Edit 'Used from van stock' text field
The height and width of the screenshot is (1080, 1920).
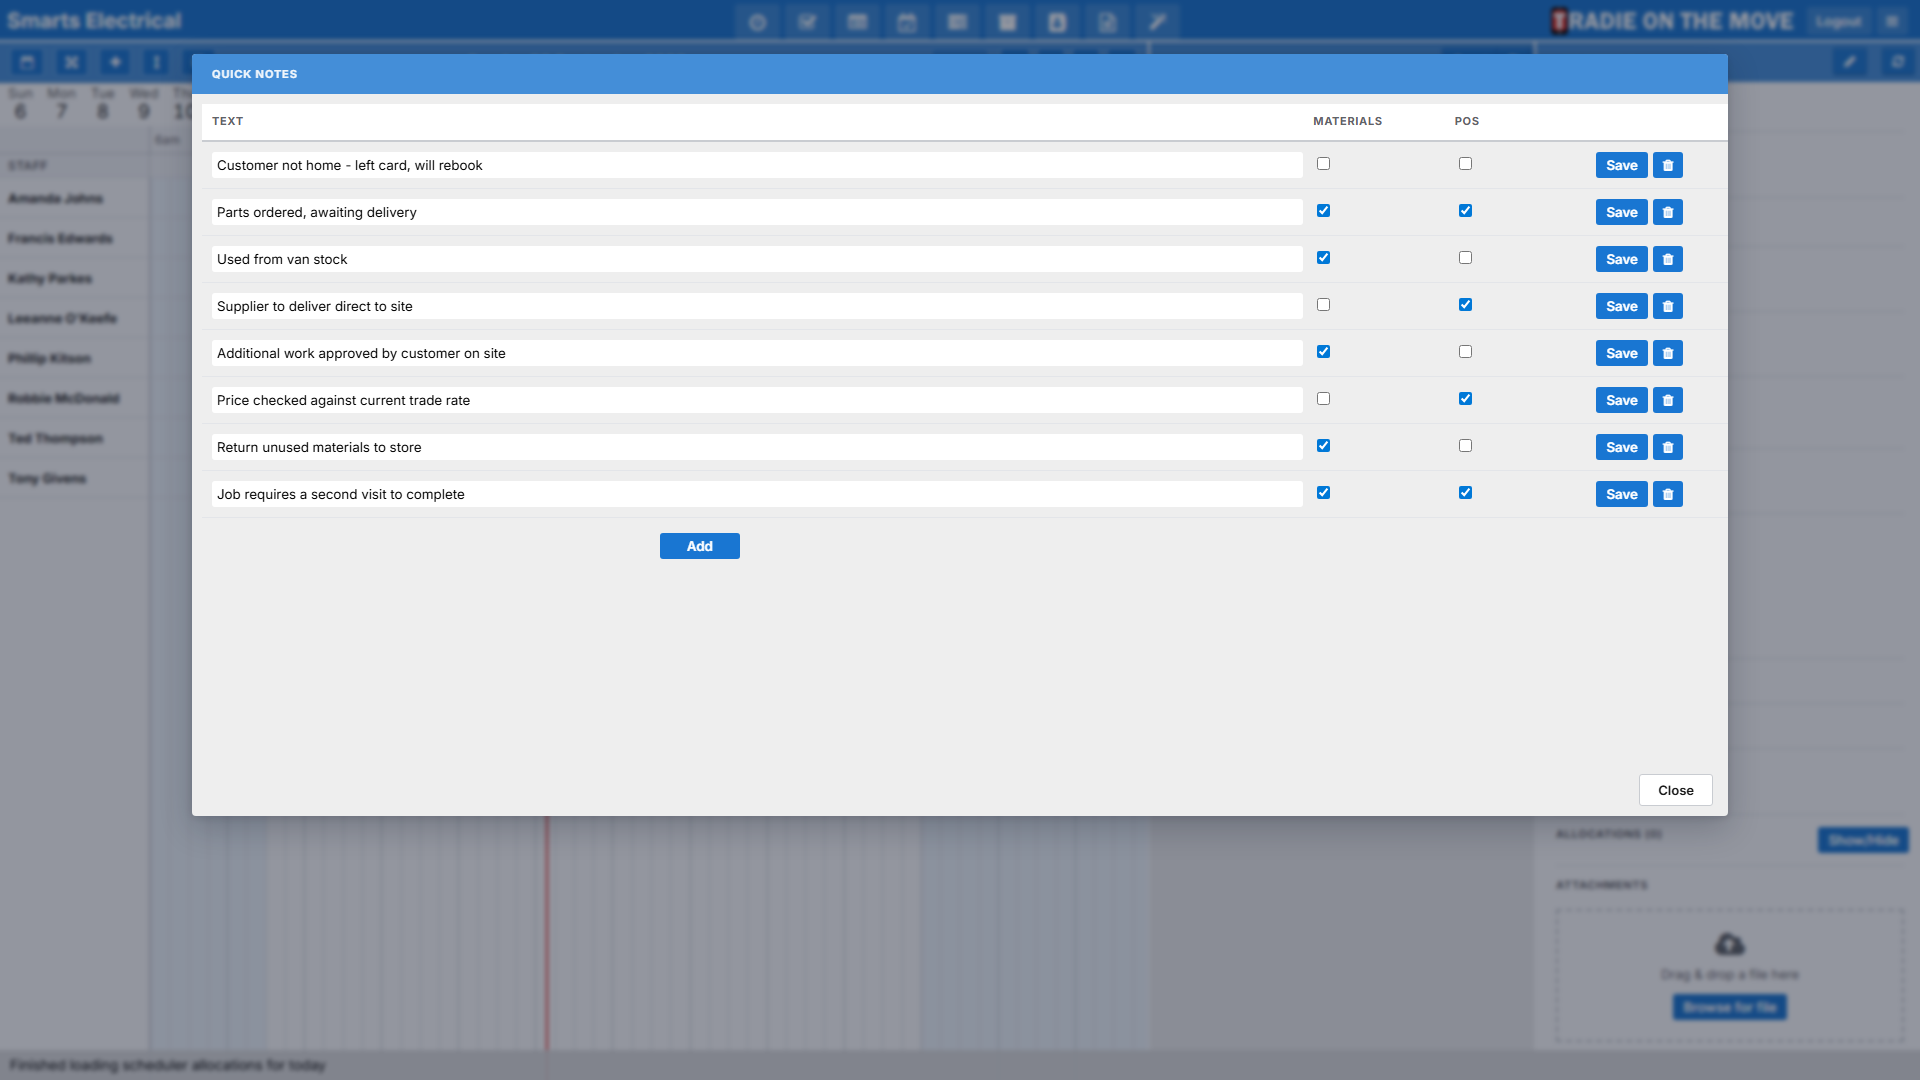pyautogui.click(x=757, y=259)
